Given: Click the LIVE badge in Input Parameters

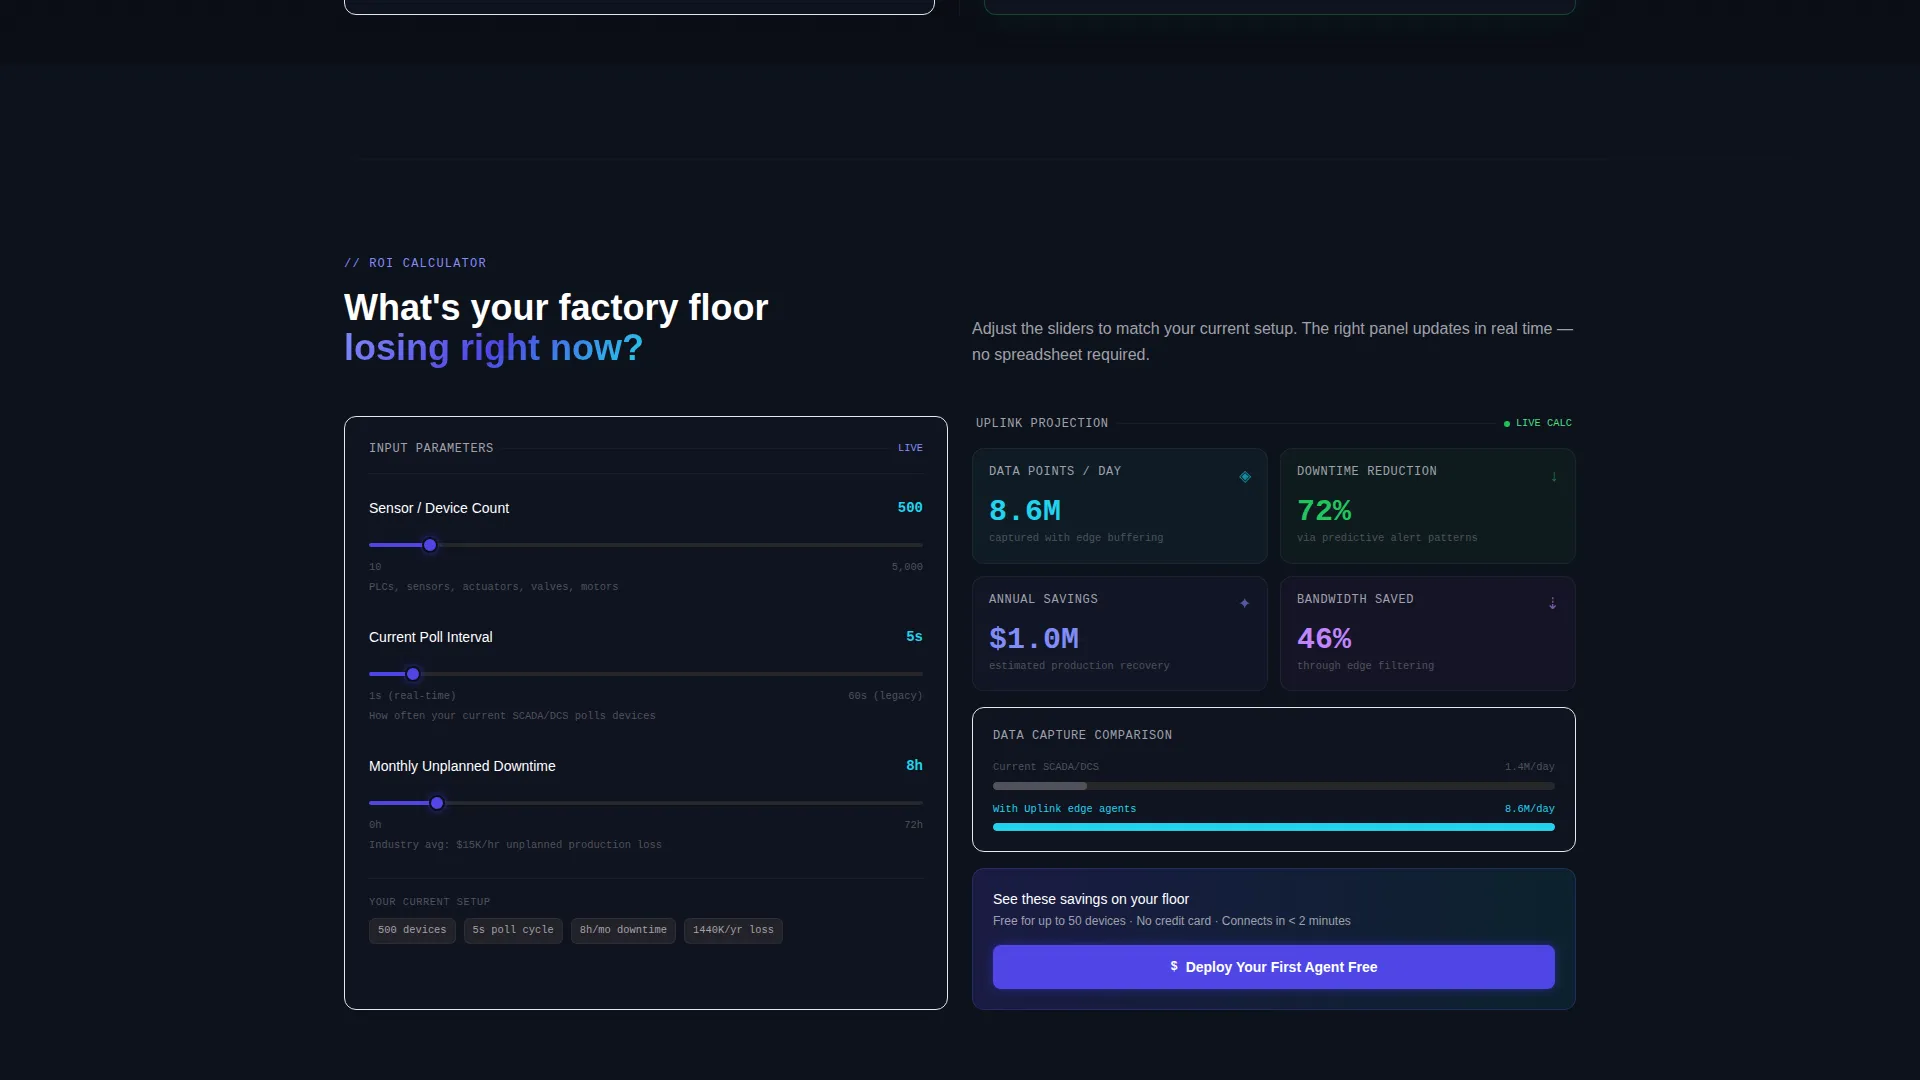Looking at the screenshot, I should 910,448.
